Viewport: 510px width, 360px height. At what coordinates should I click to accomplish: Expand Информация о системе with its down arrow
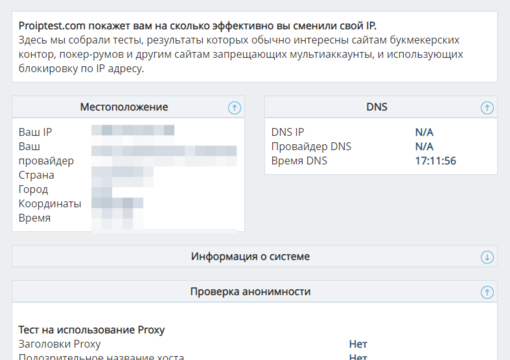coord(487,257)
